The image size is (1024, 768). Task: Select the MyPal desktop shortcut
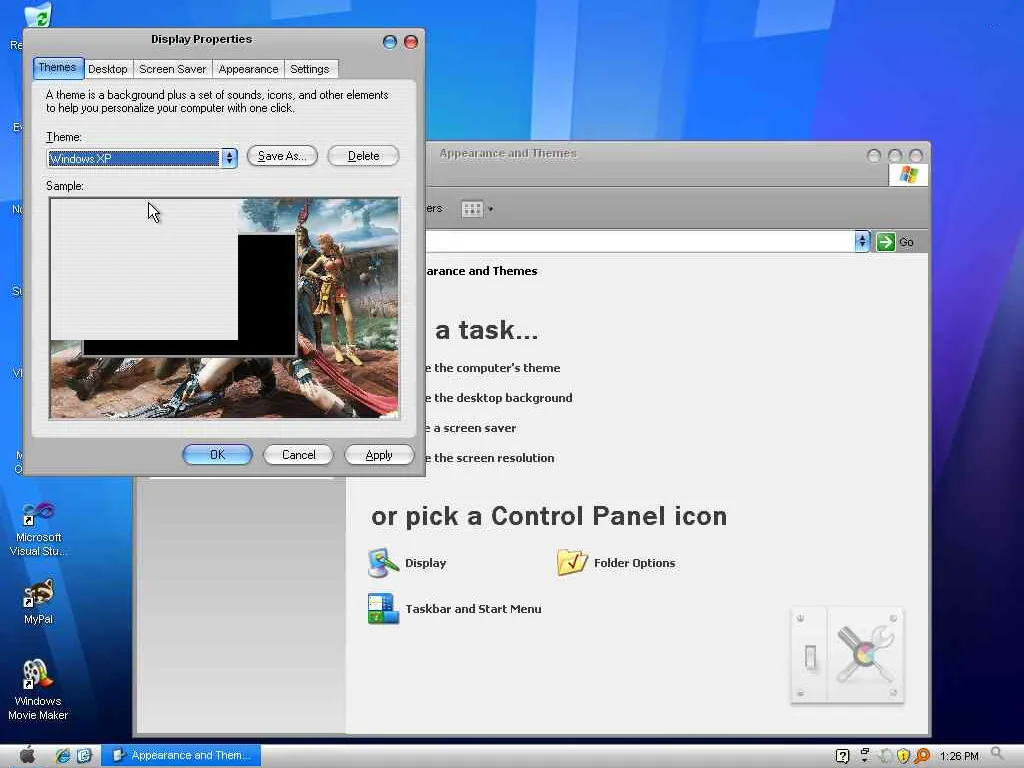pyautogui.click(x=38, y=602)
